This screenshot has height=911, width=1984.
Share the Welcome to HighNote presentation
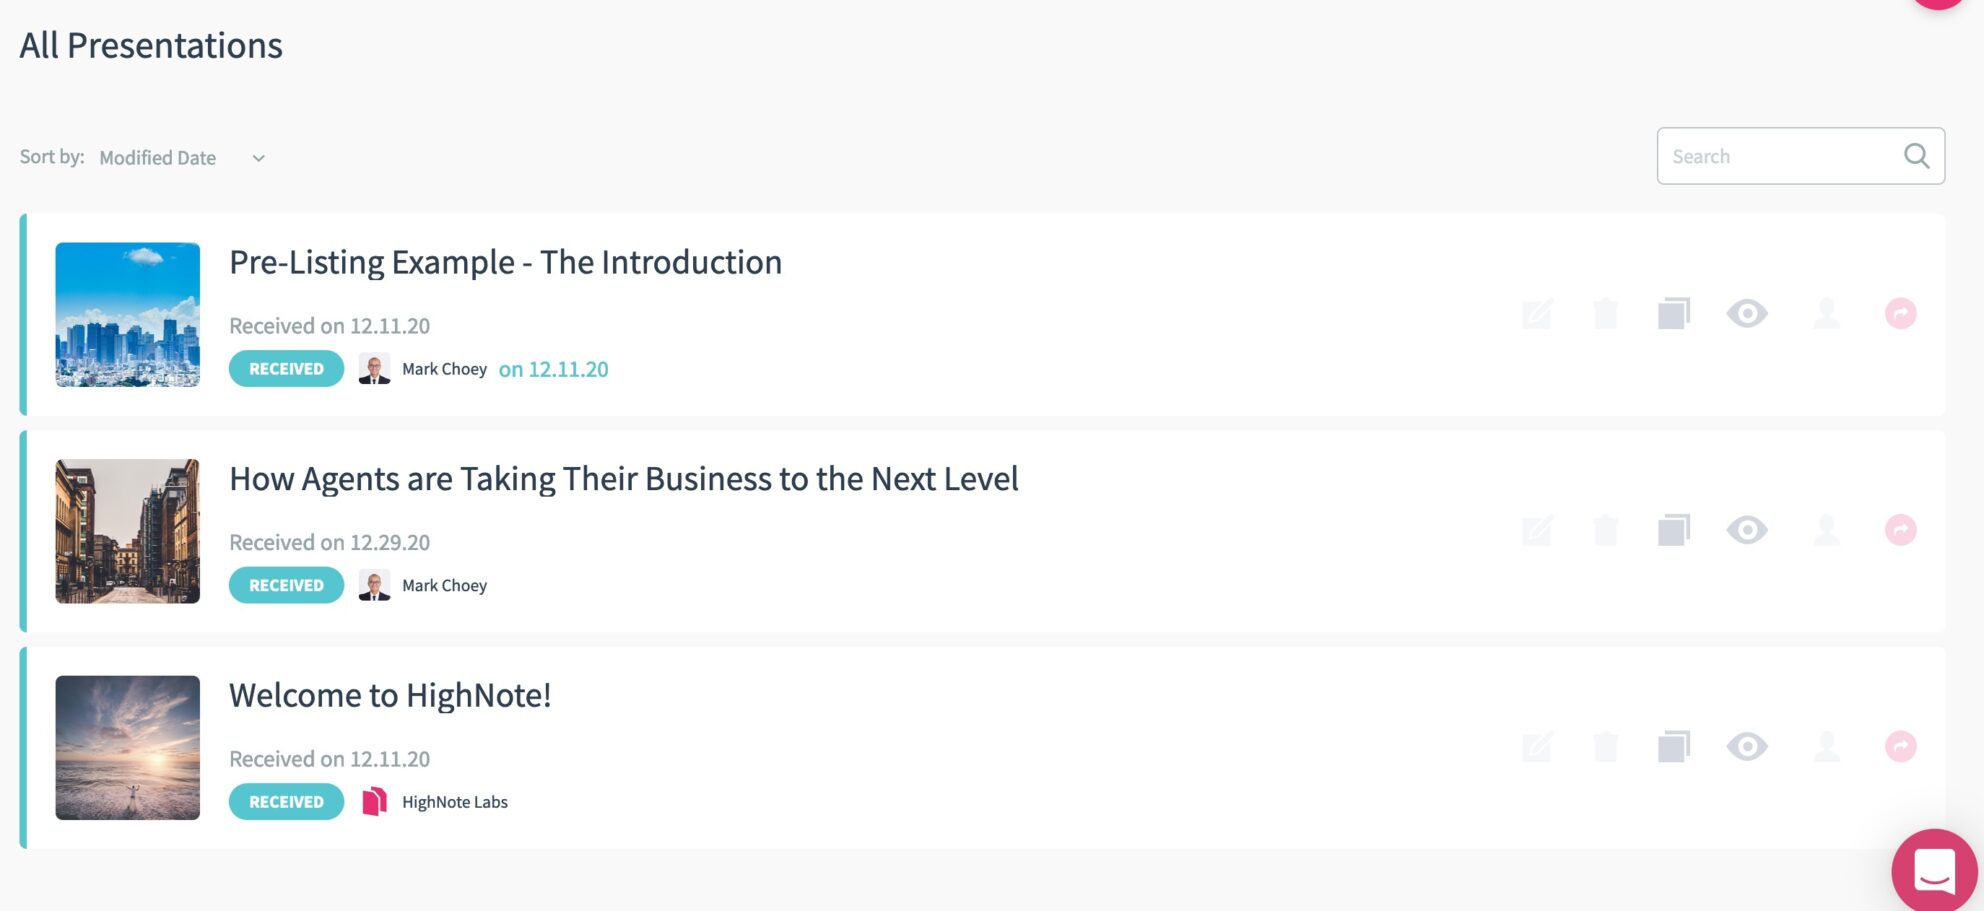coord(1901,746)
